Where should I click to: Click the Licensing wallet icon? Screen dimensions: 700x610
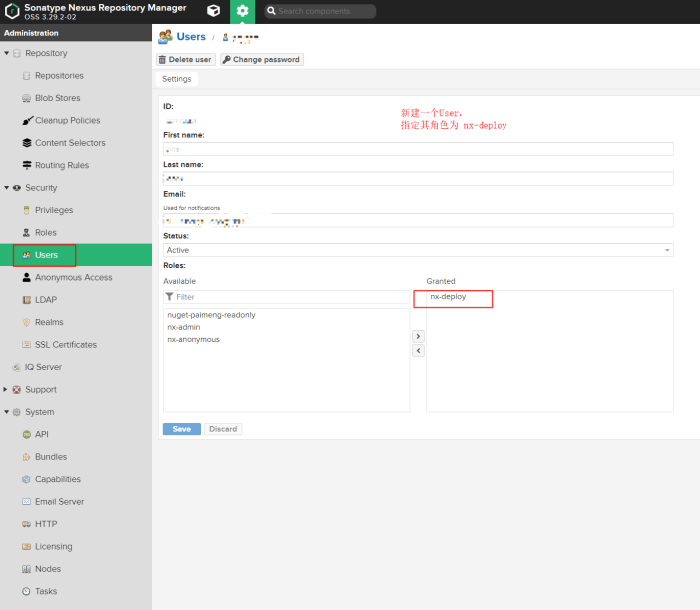27,547
